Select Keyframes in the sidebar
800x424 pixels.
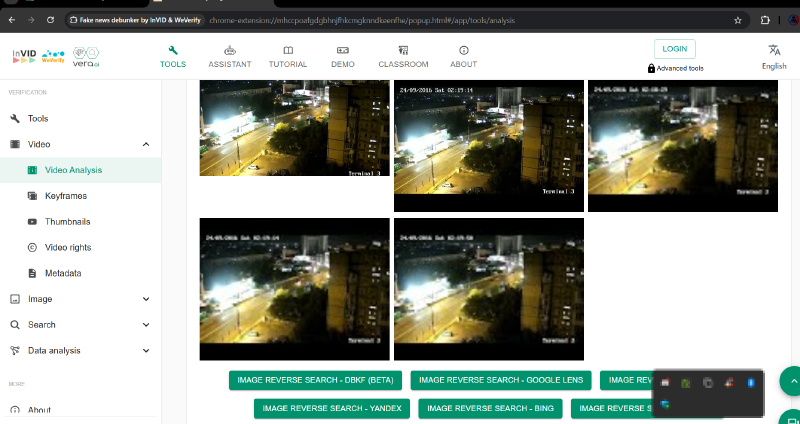tap(67, 196)
